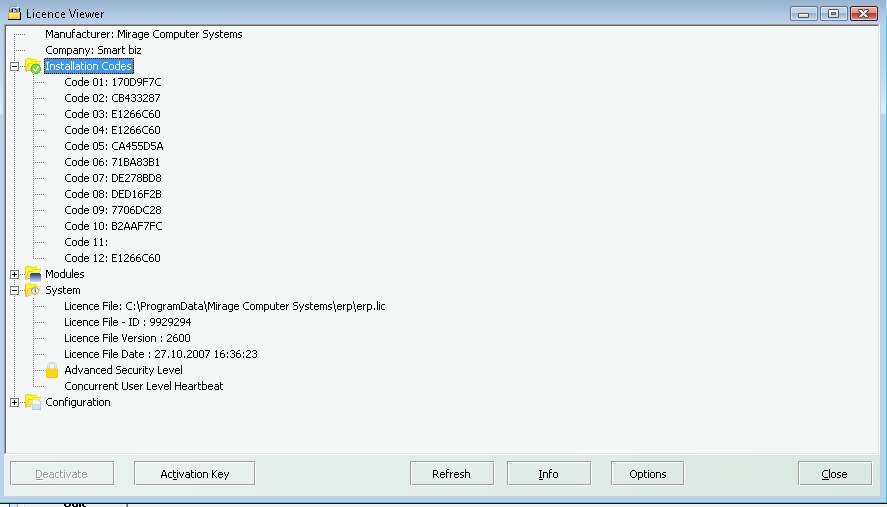Expand the Configuration tree node
The height and width of the screenshot is (507, 887).
tap(14, 402)
